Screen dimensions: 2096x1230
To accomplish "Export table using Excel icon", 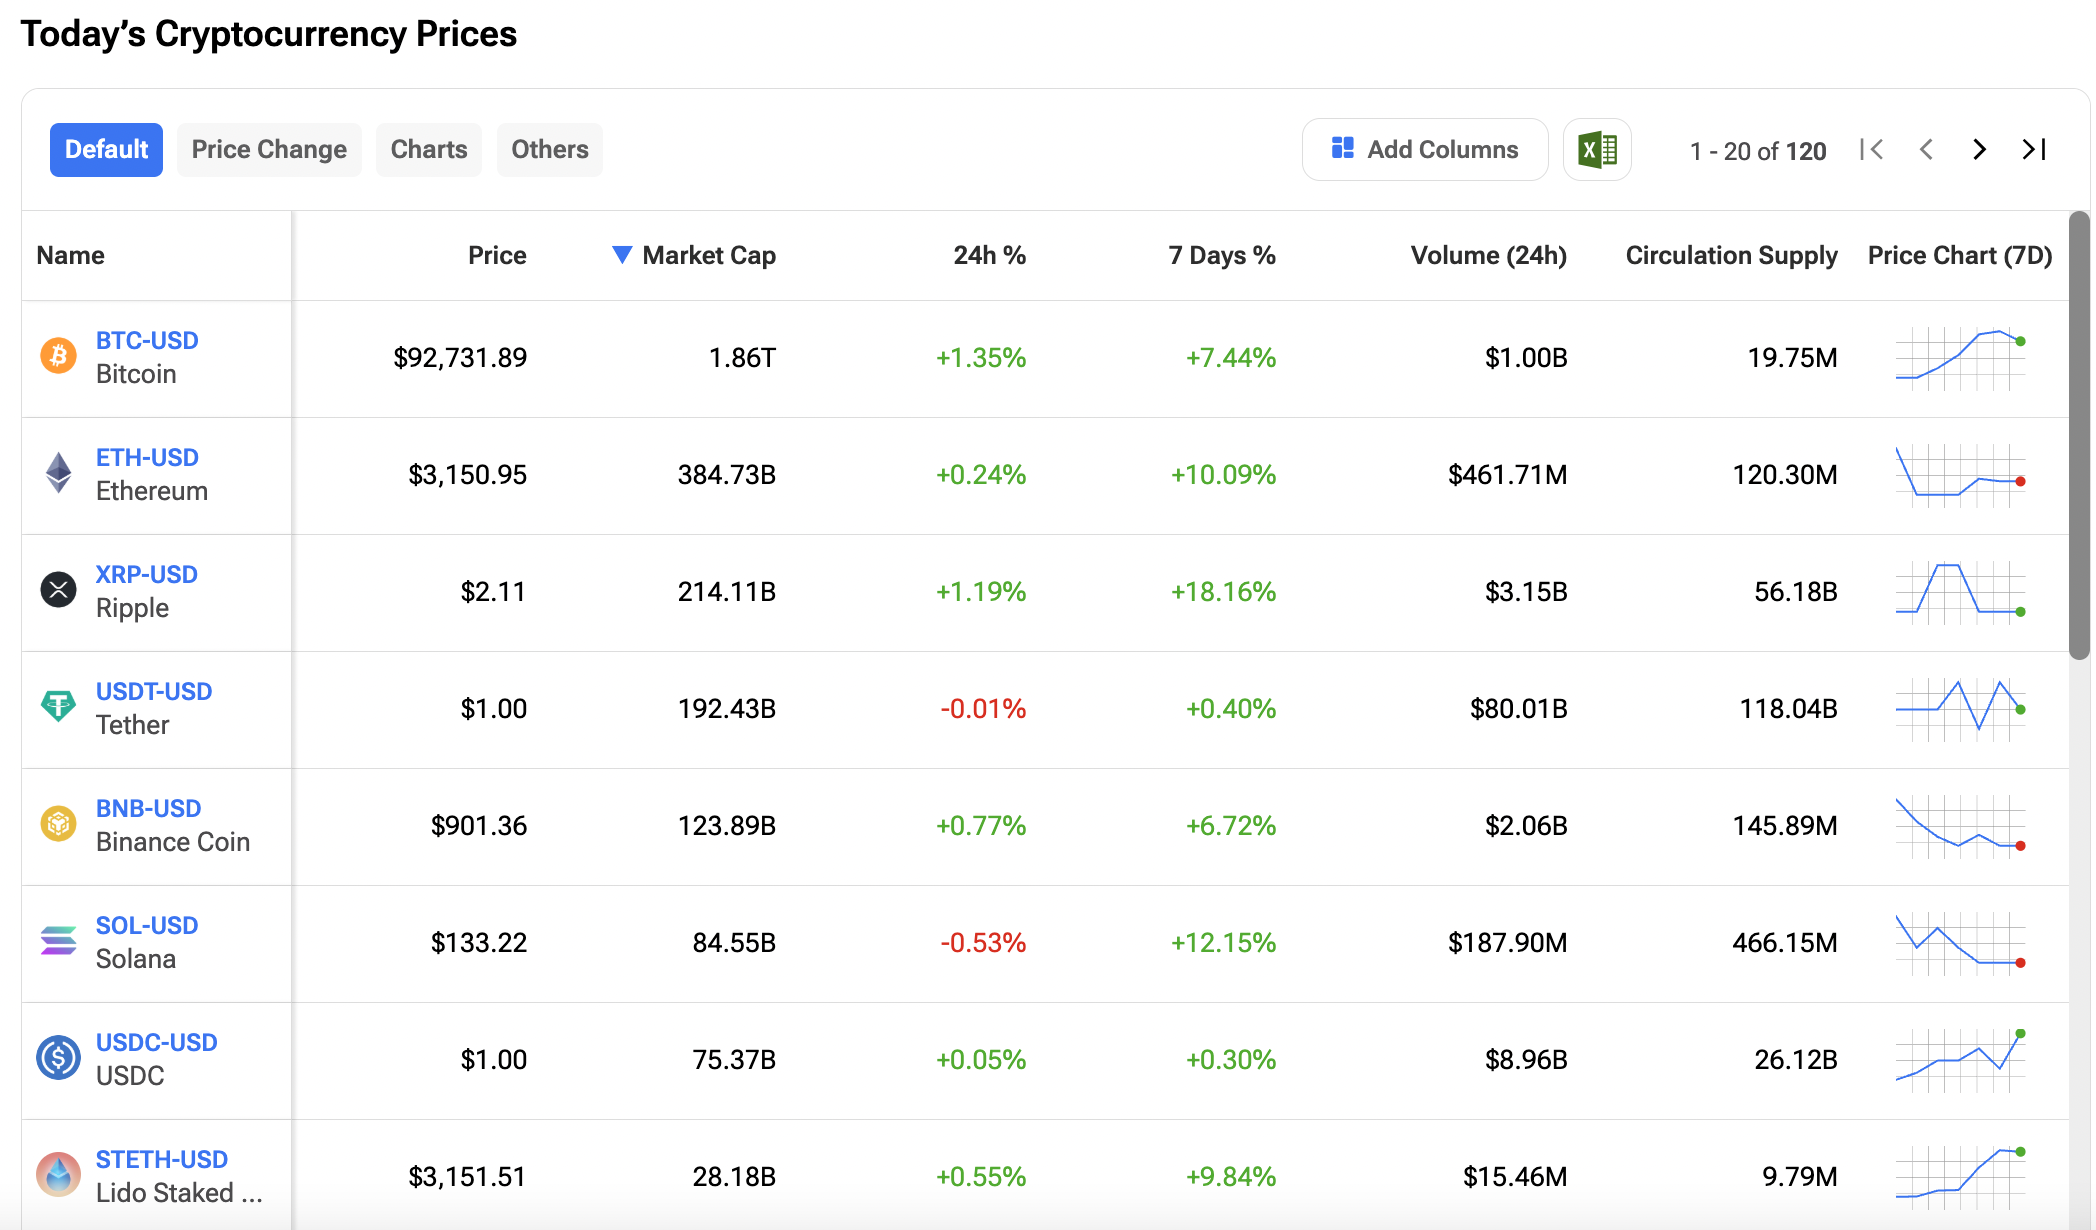I will pyautogui.click(x=1597, y=150).
